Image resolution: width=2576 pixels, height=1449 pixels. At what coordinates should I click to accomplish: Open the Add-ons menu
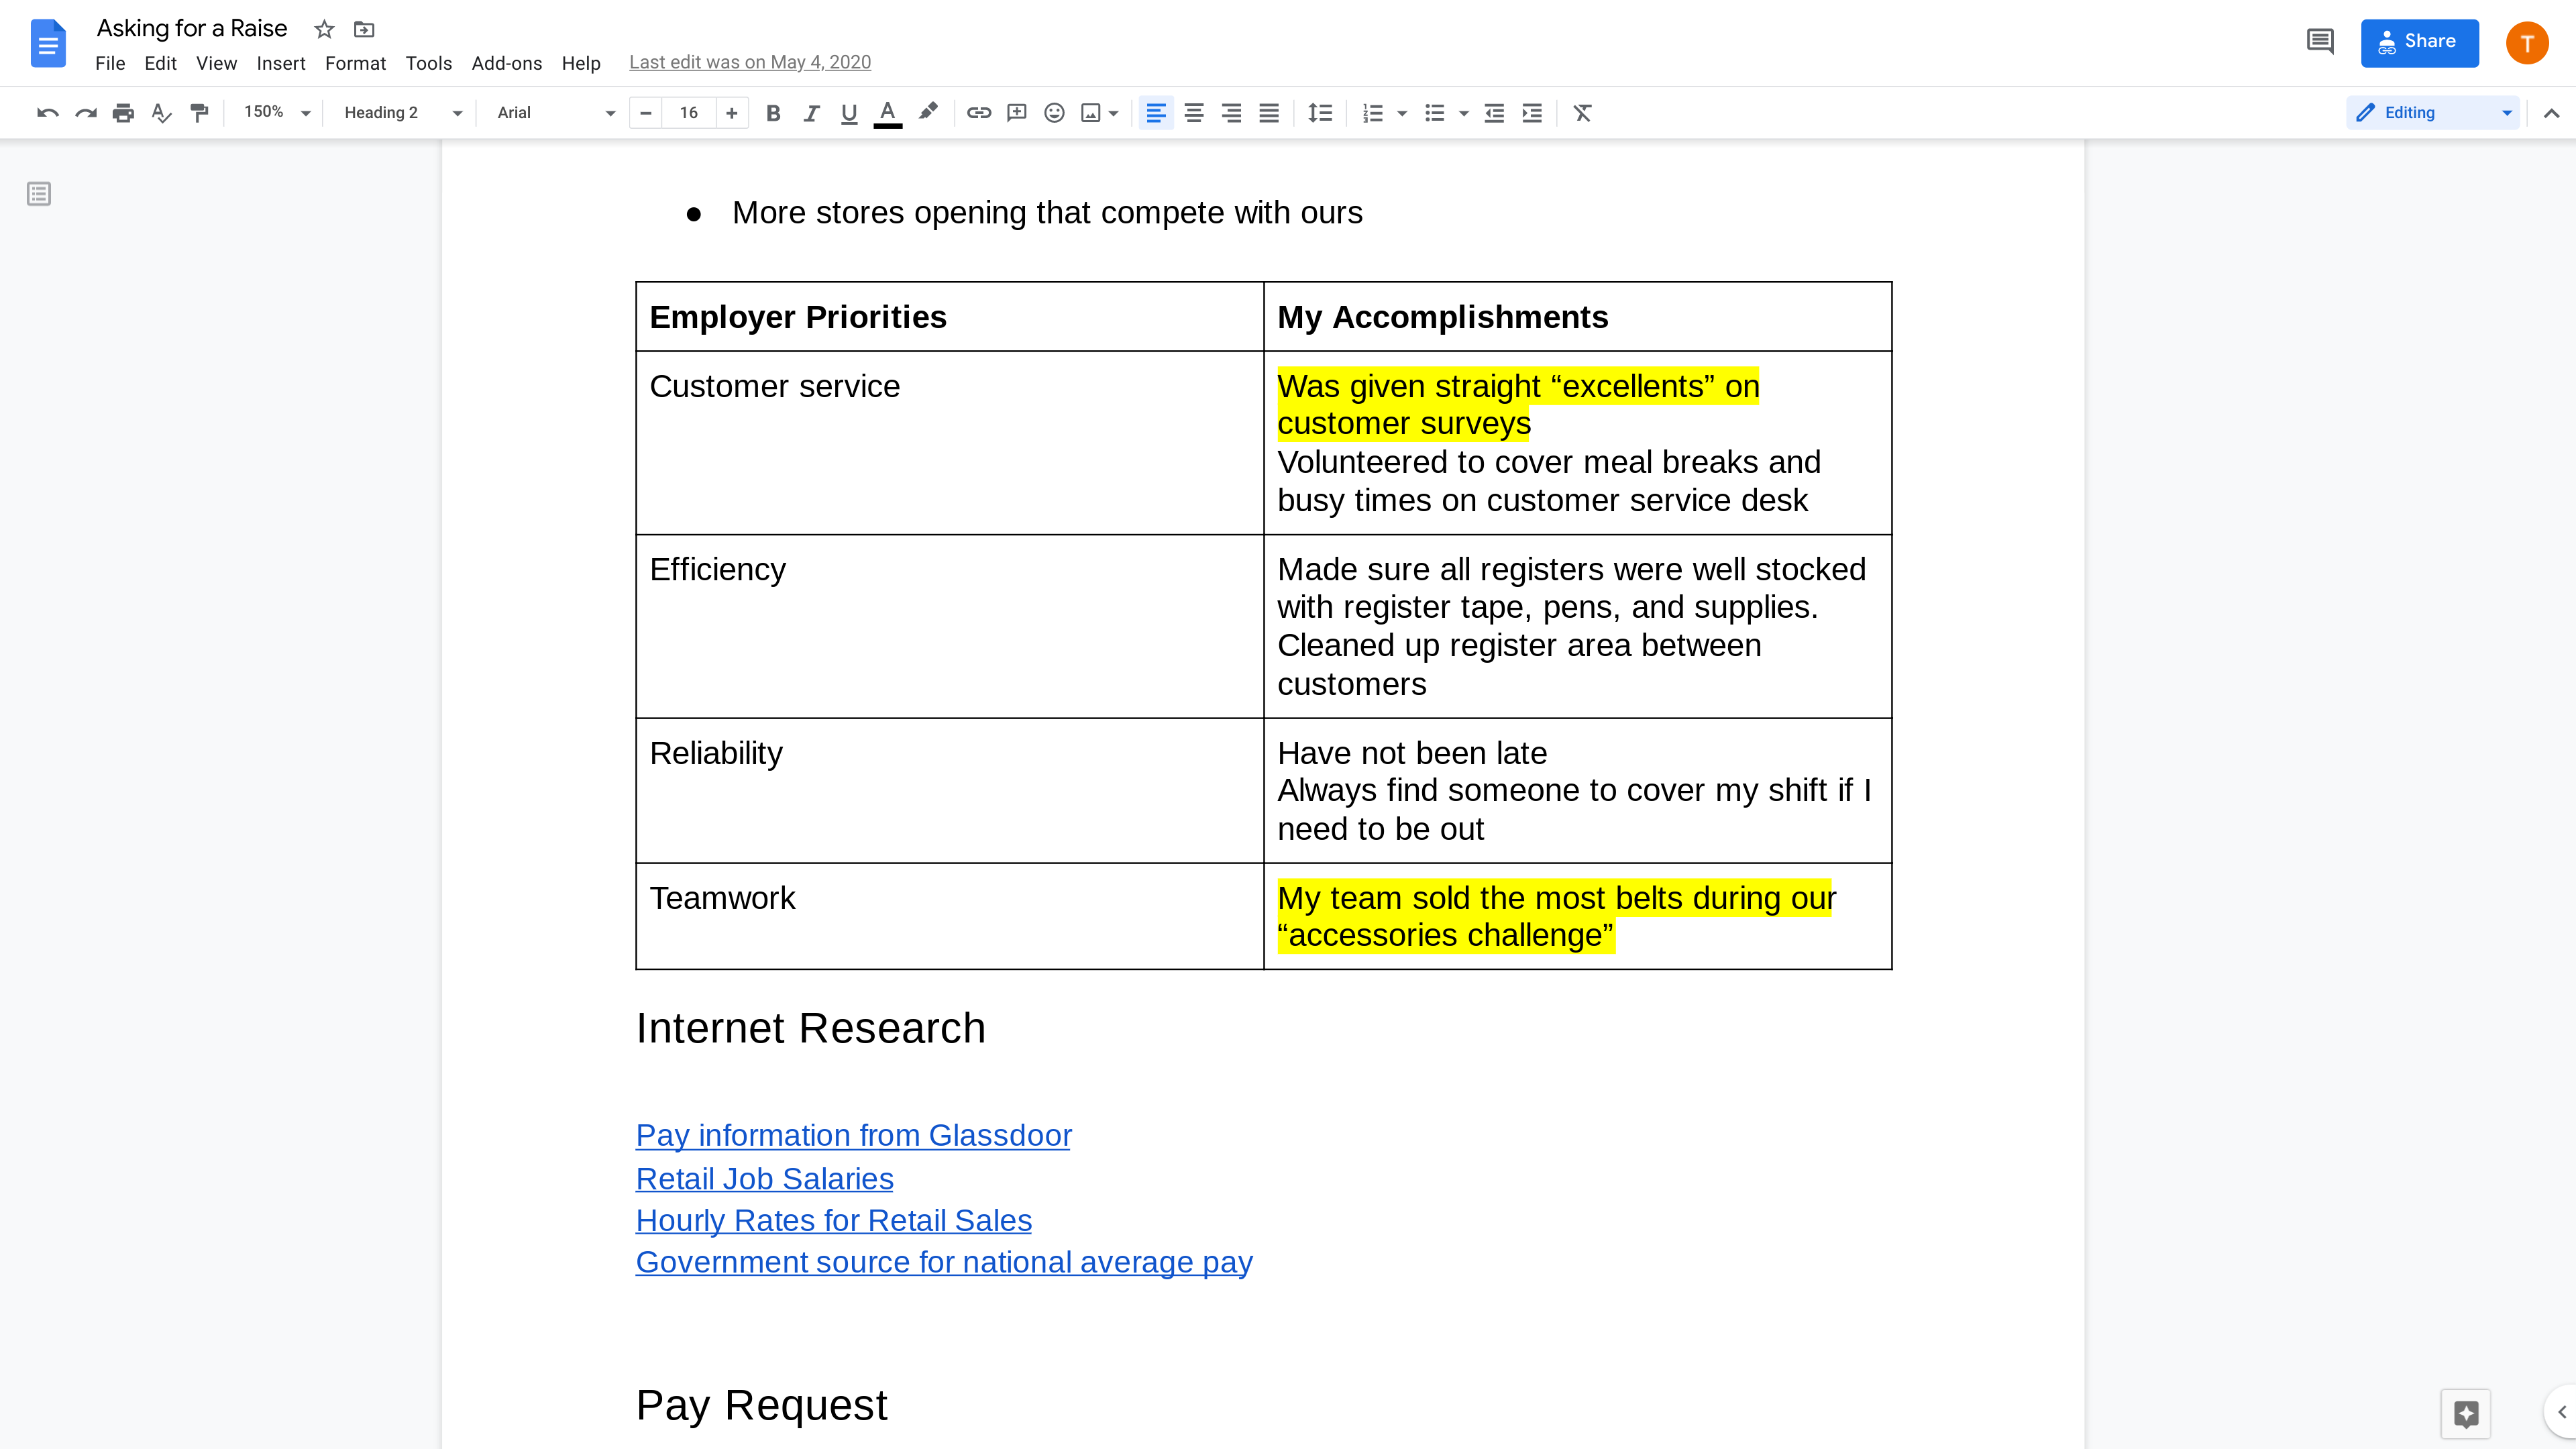506,63
